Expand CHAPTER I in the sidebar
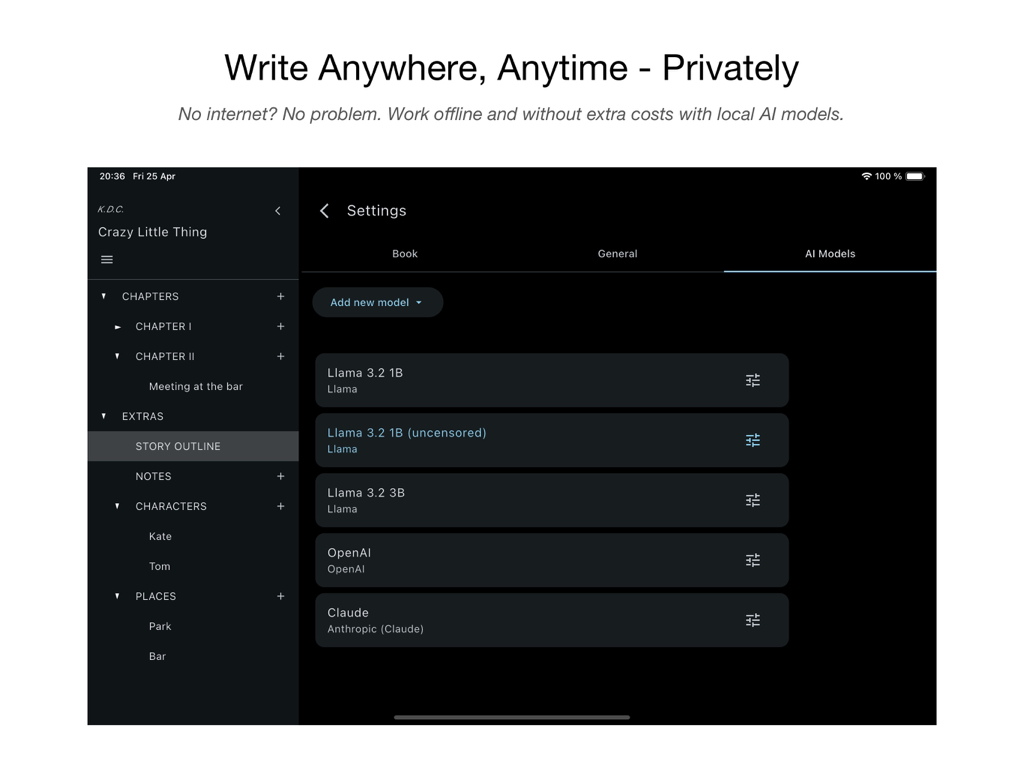Image resolution: width=1024 pixels, height=768 pixels. [x=118, y=326]
